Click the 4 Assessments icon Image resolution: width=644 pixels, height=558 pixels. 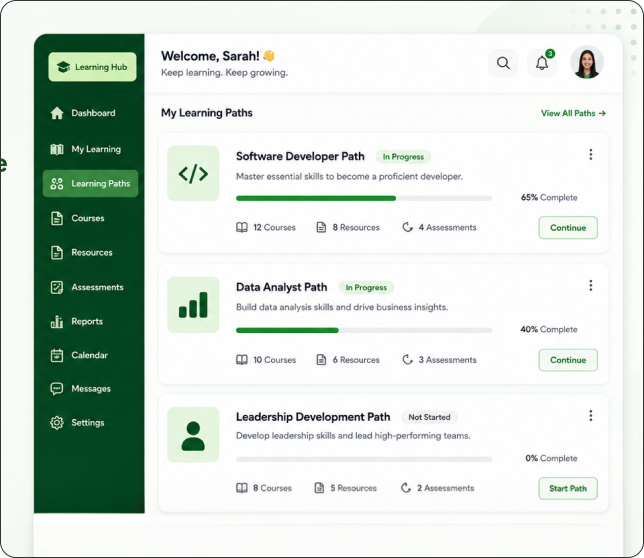(407, 227)
